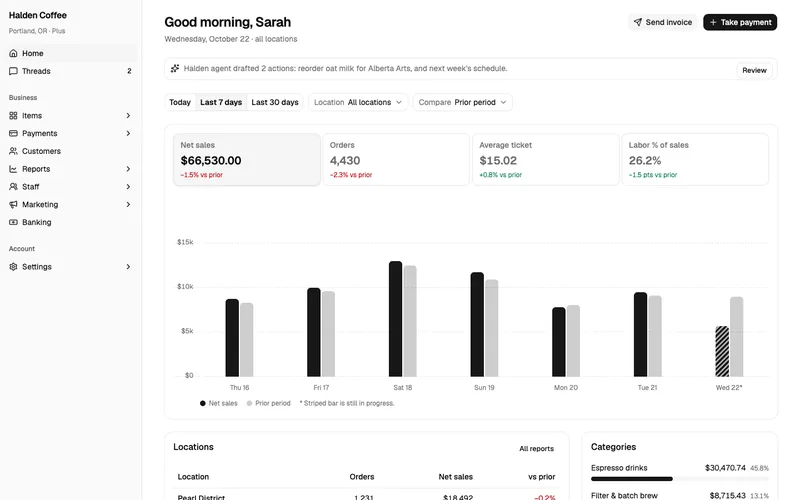Click the Fri 17 axis label
Viewport: 800px width, 500px height.
[x=321, y=388]
